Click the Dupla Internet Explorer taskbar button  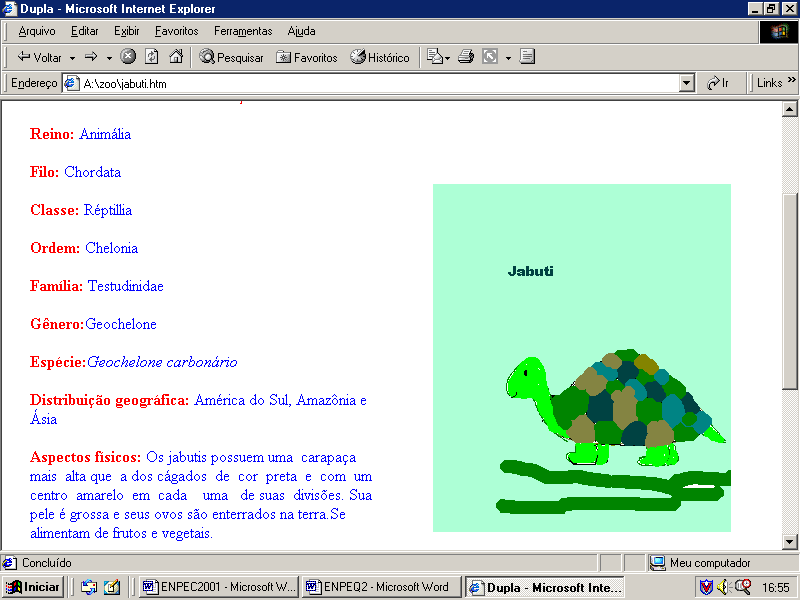click(x=545, y=588)
